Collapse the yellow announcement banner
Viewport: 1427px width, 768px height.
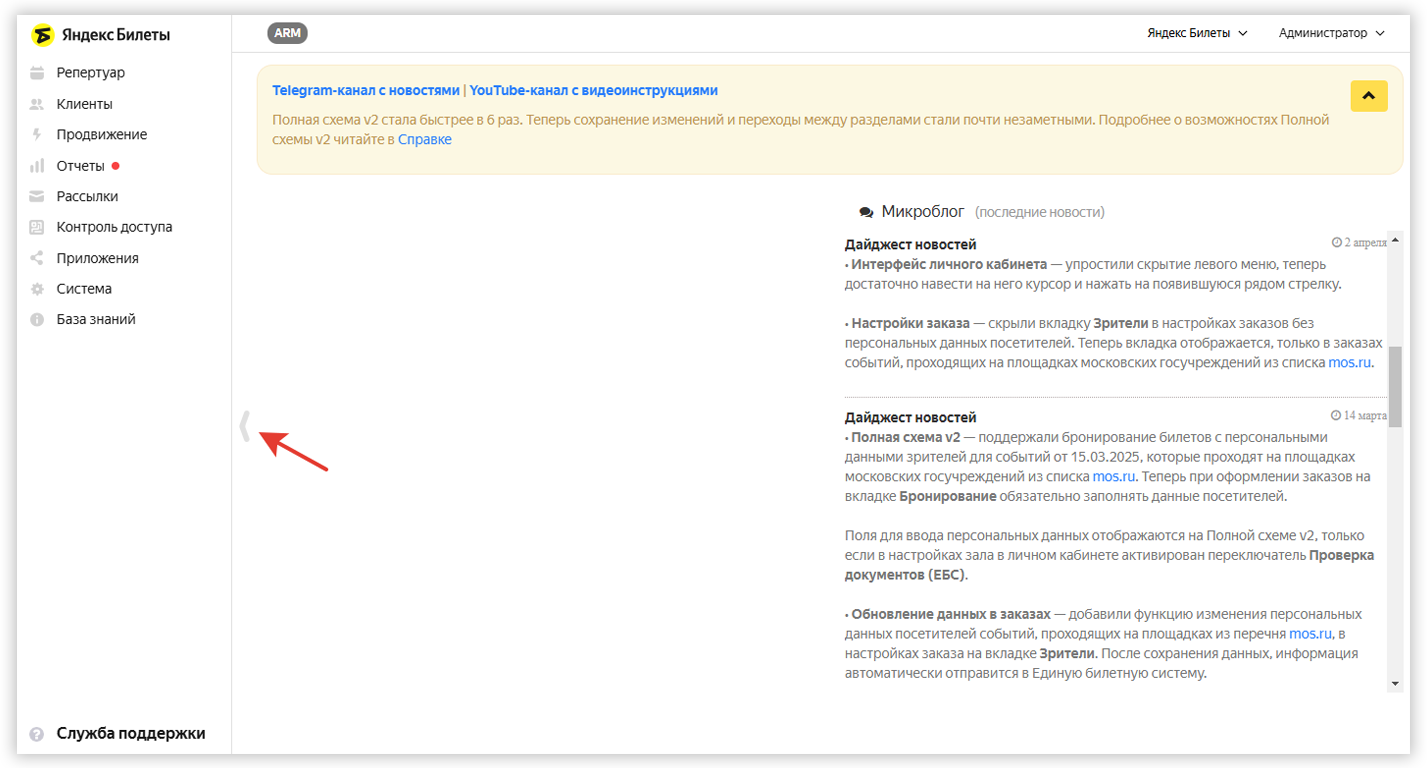pyautogui.click(x=1368, y=96)
